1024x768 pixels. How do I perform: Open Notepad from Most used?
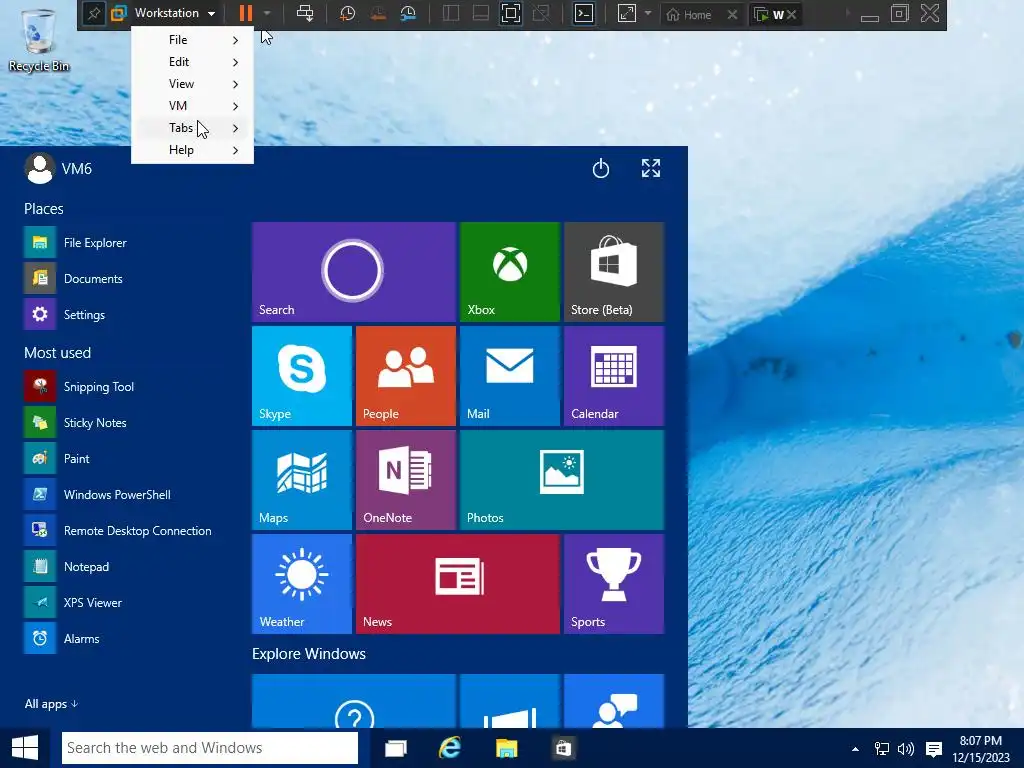[x=67, y=566]
